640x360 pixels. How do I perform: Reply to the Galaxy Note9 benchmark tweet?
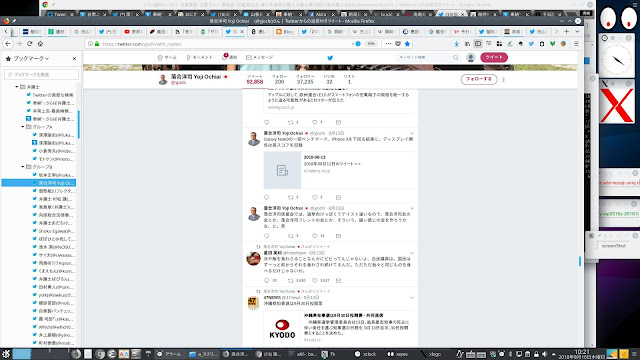(x=267, y=197)
